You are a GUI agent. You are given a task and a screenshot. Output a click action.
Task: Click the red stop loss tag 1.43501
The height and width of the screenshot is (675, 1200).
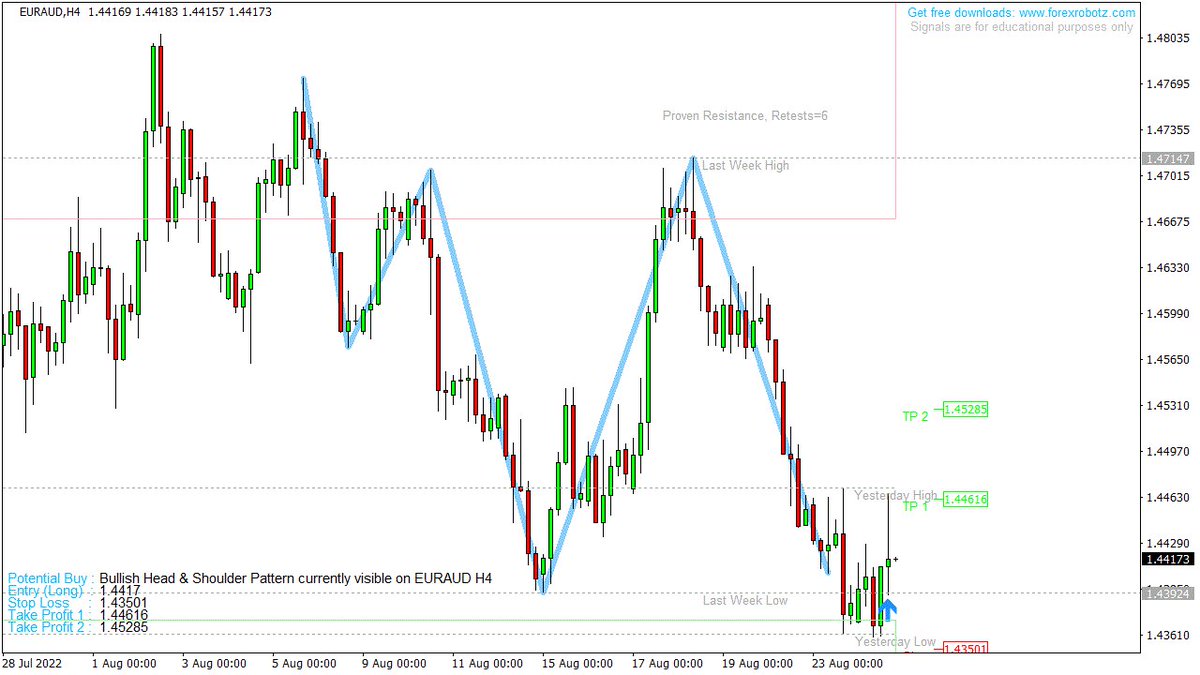[x=965, y=648]
